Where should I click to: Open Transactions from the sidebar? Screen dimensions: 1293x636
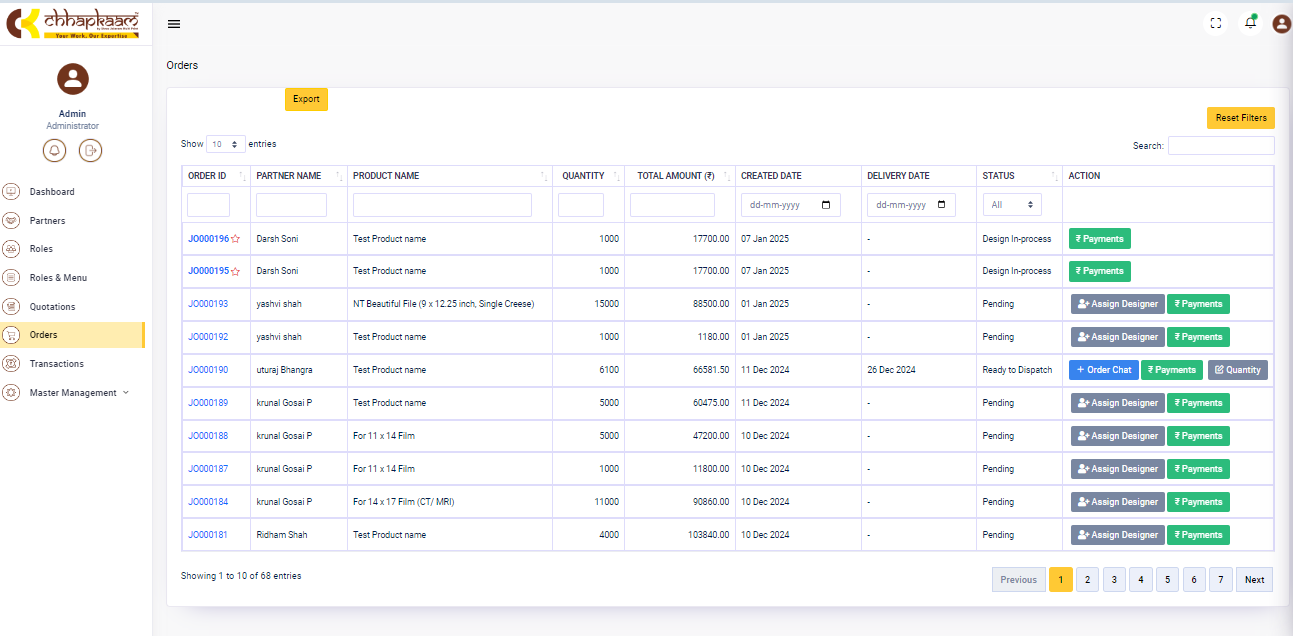pyautogui.click(x=56, y=364)
